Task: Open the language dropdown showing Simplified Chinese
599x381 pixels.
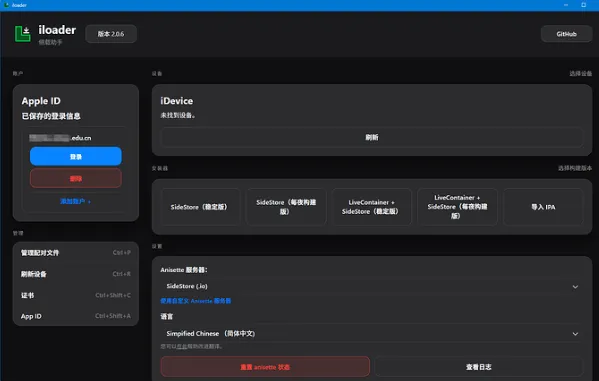Action: (372, 334)
